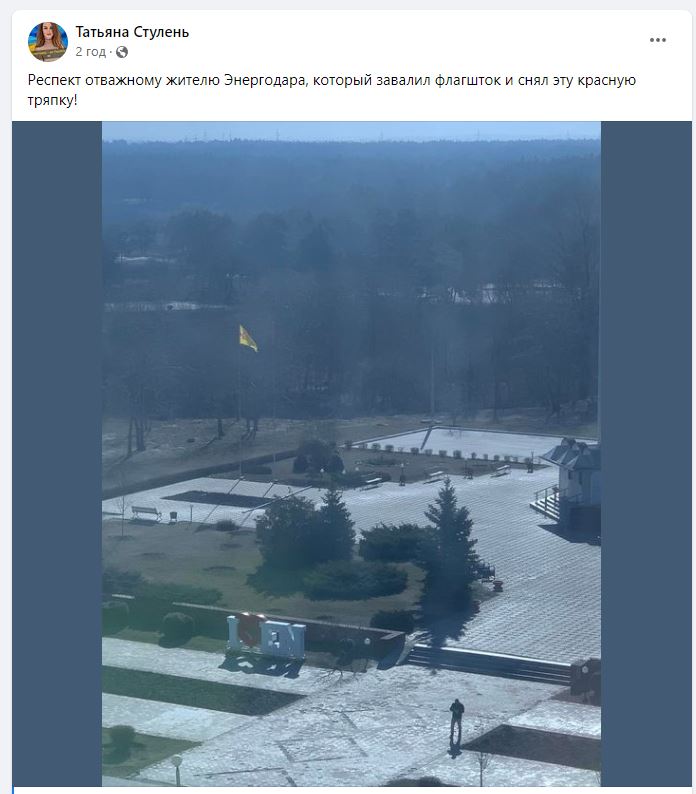Click the building with steps in photo

[x=570, y=485]
